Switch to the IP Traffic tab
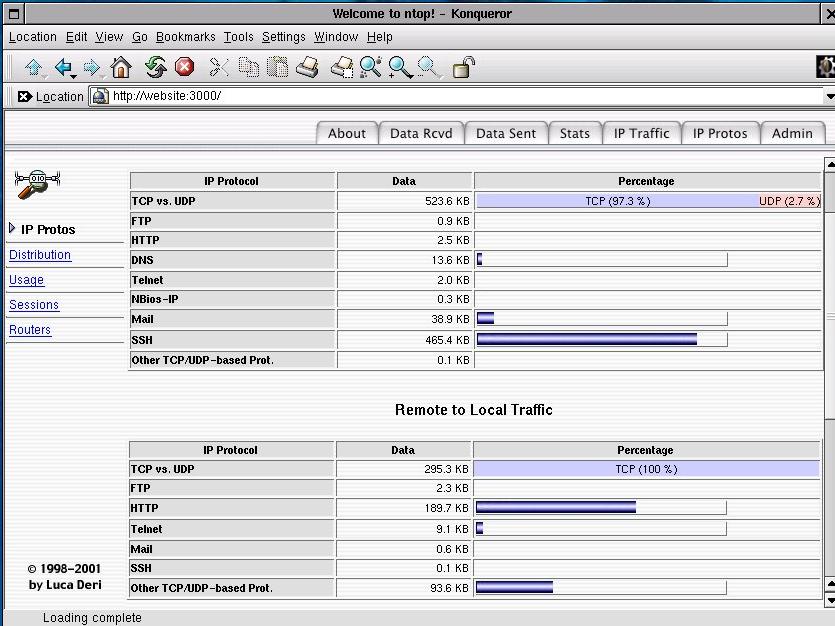Screen dimensions: 835x626 [641, 133]
